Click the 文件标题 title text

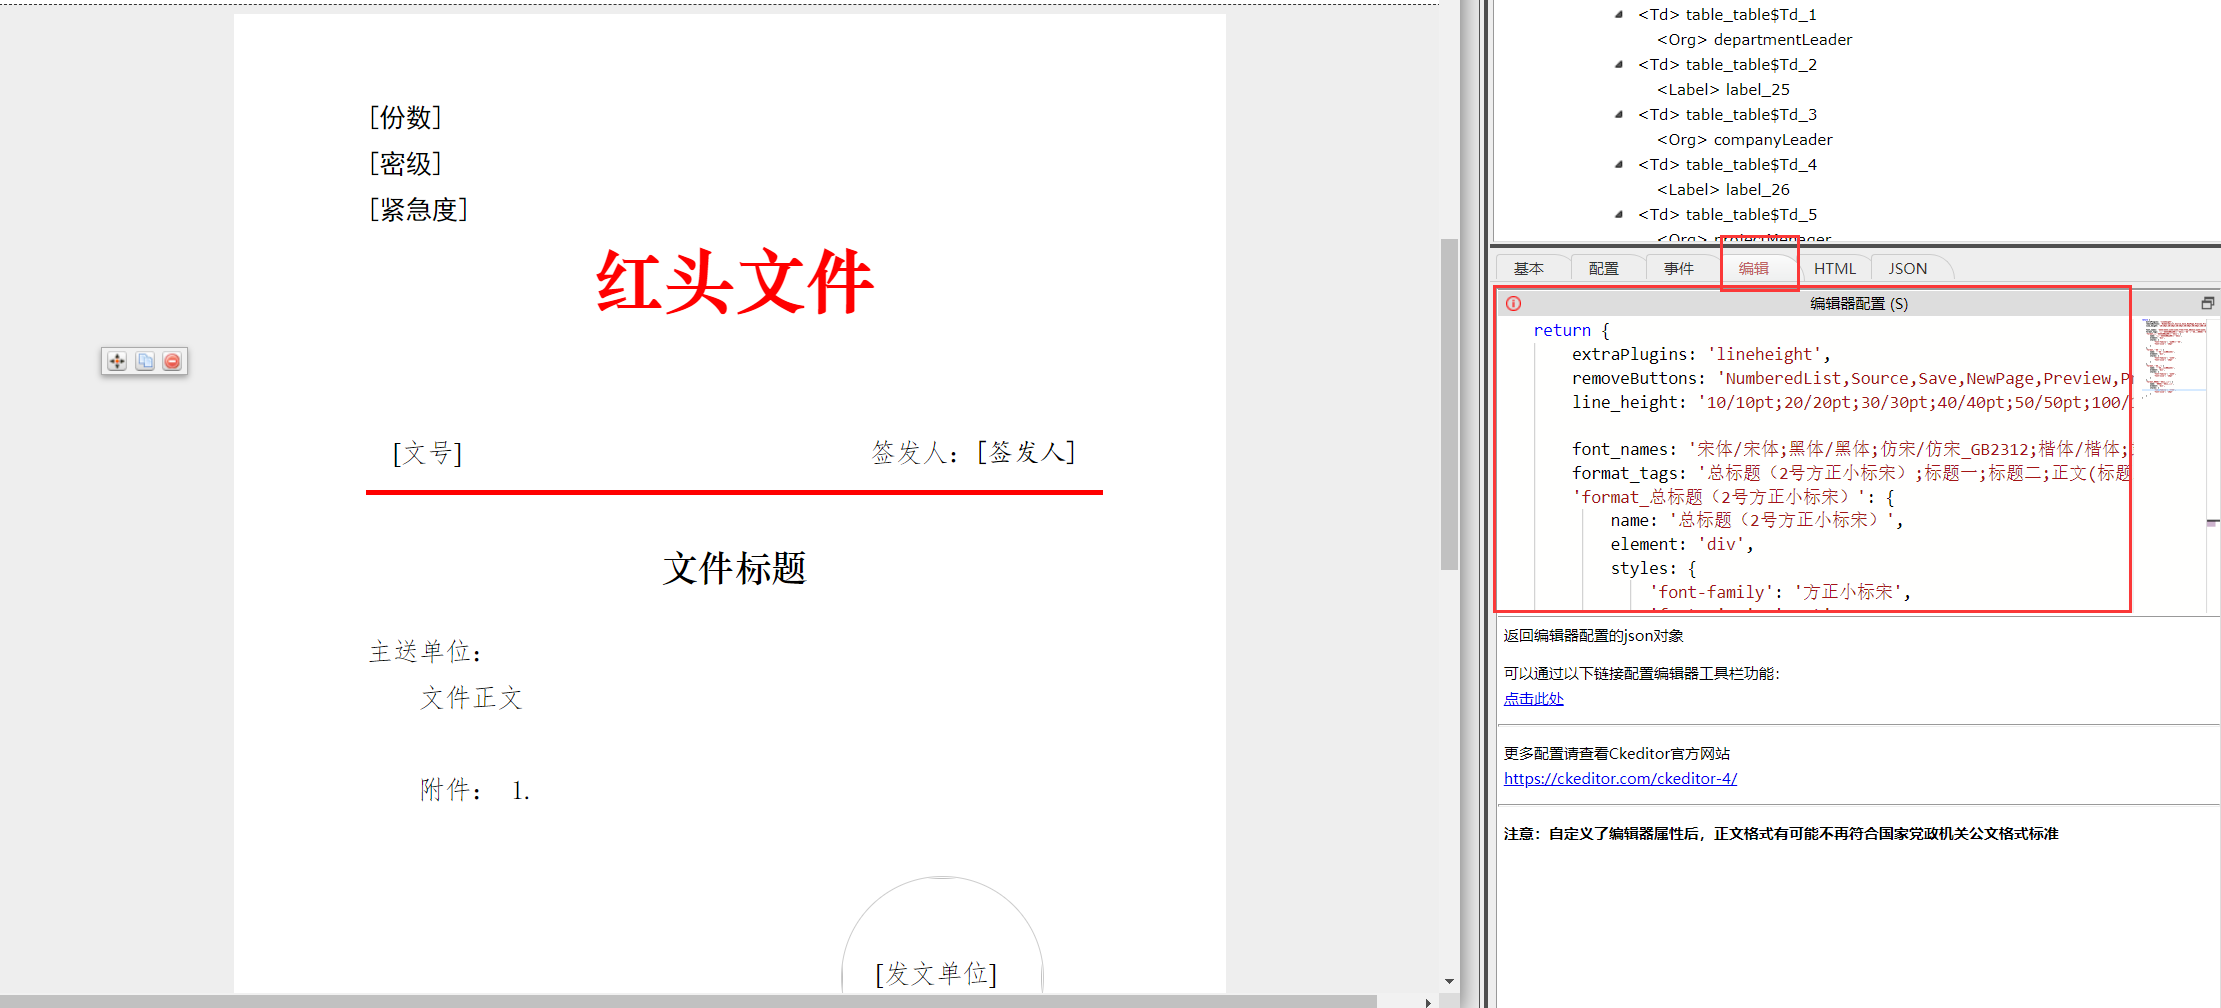(x=735, y=568)
